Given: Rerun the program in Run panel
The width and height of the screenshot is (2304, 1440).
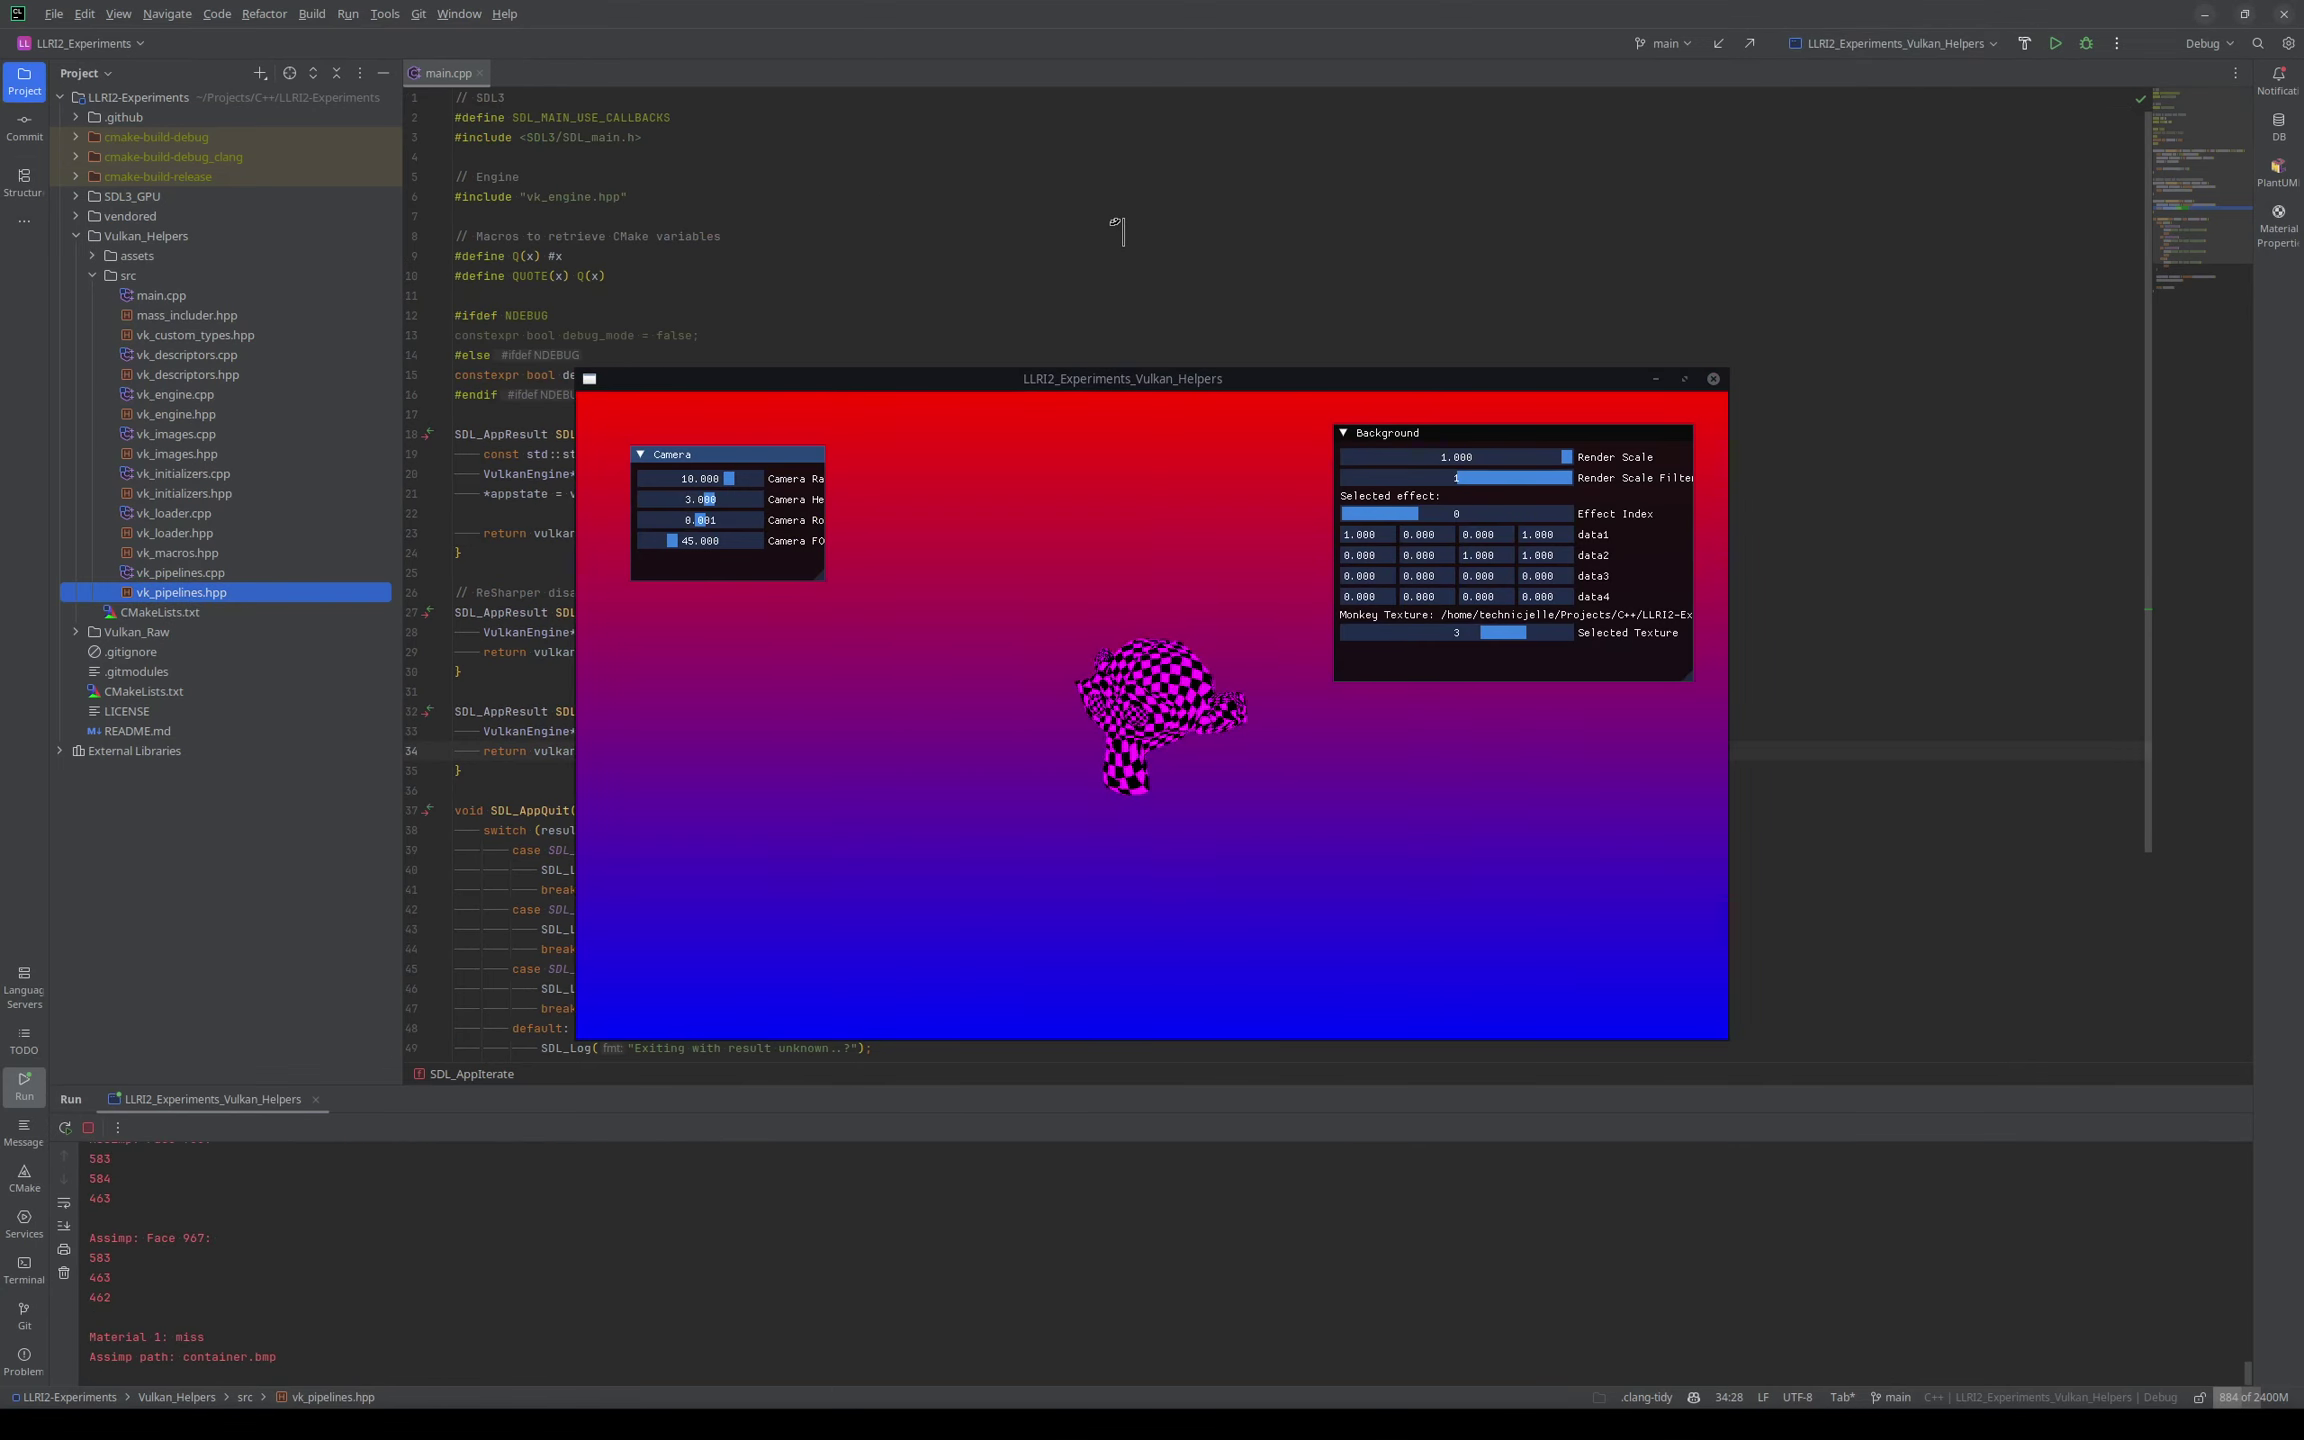Looking at the screenshot, I should pos(65,1127).
